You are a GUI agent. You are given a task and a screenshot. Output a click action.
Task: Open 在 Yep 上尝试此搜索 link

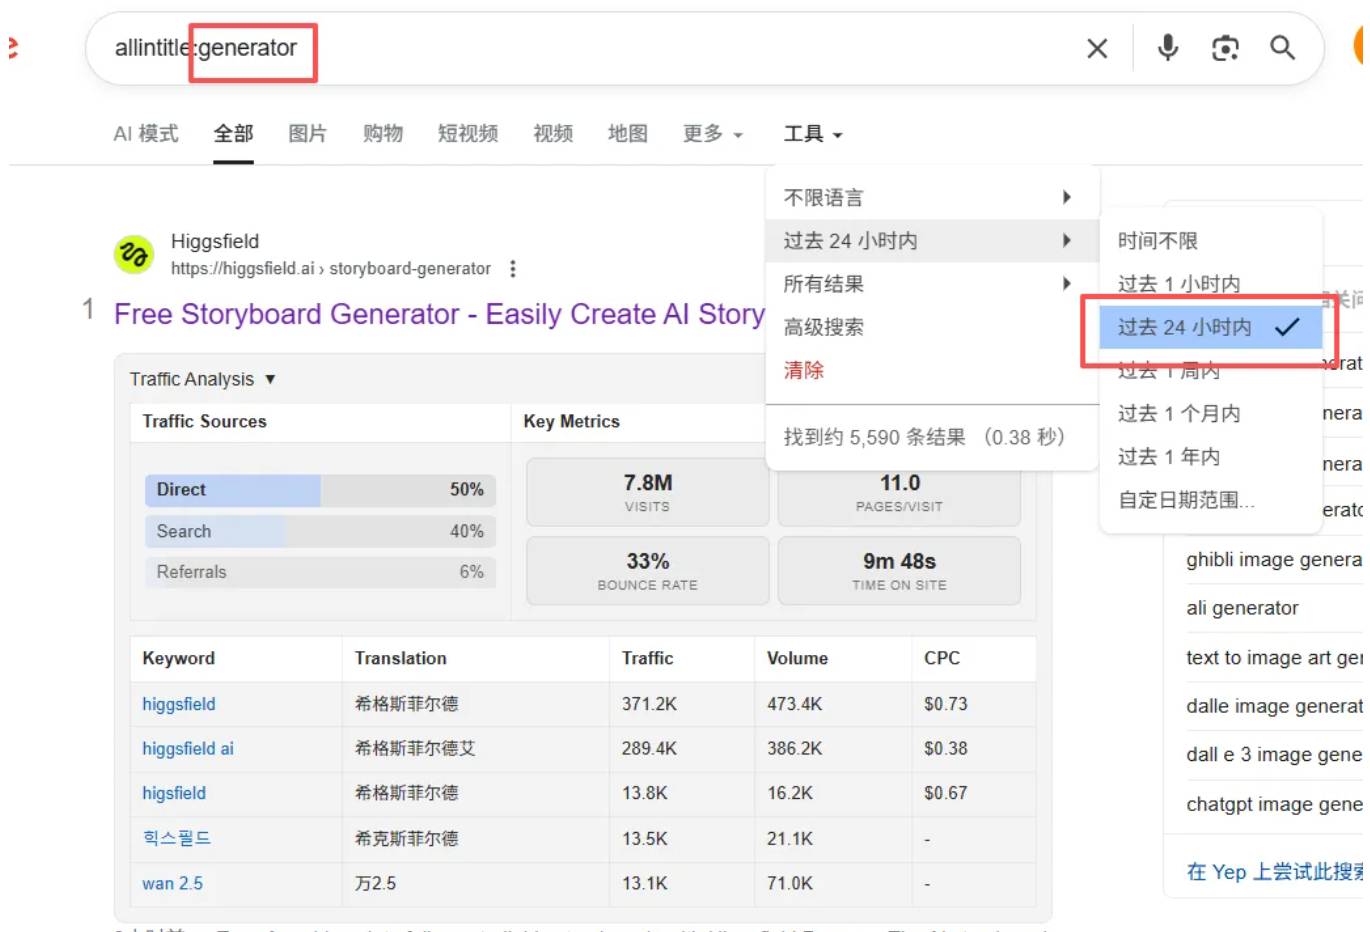[1274, 872]
